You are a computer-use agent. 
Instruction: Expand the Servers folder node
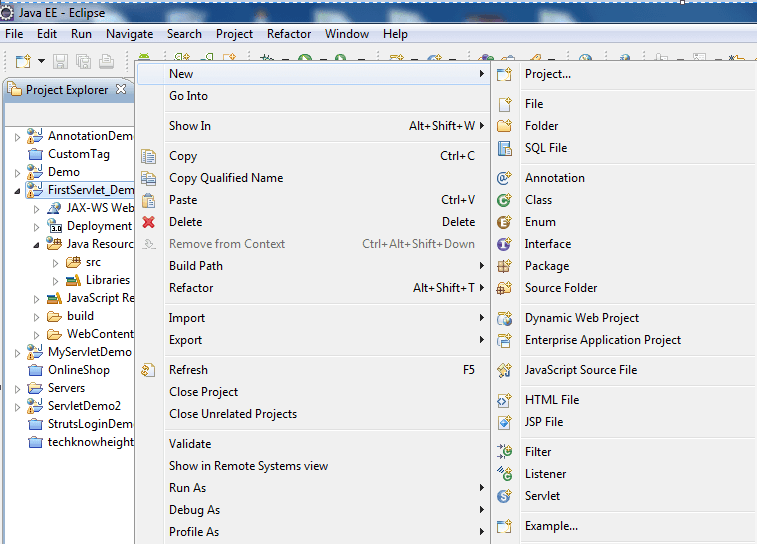17,389
